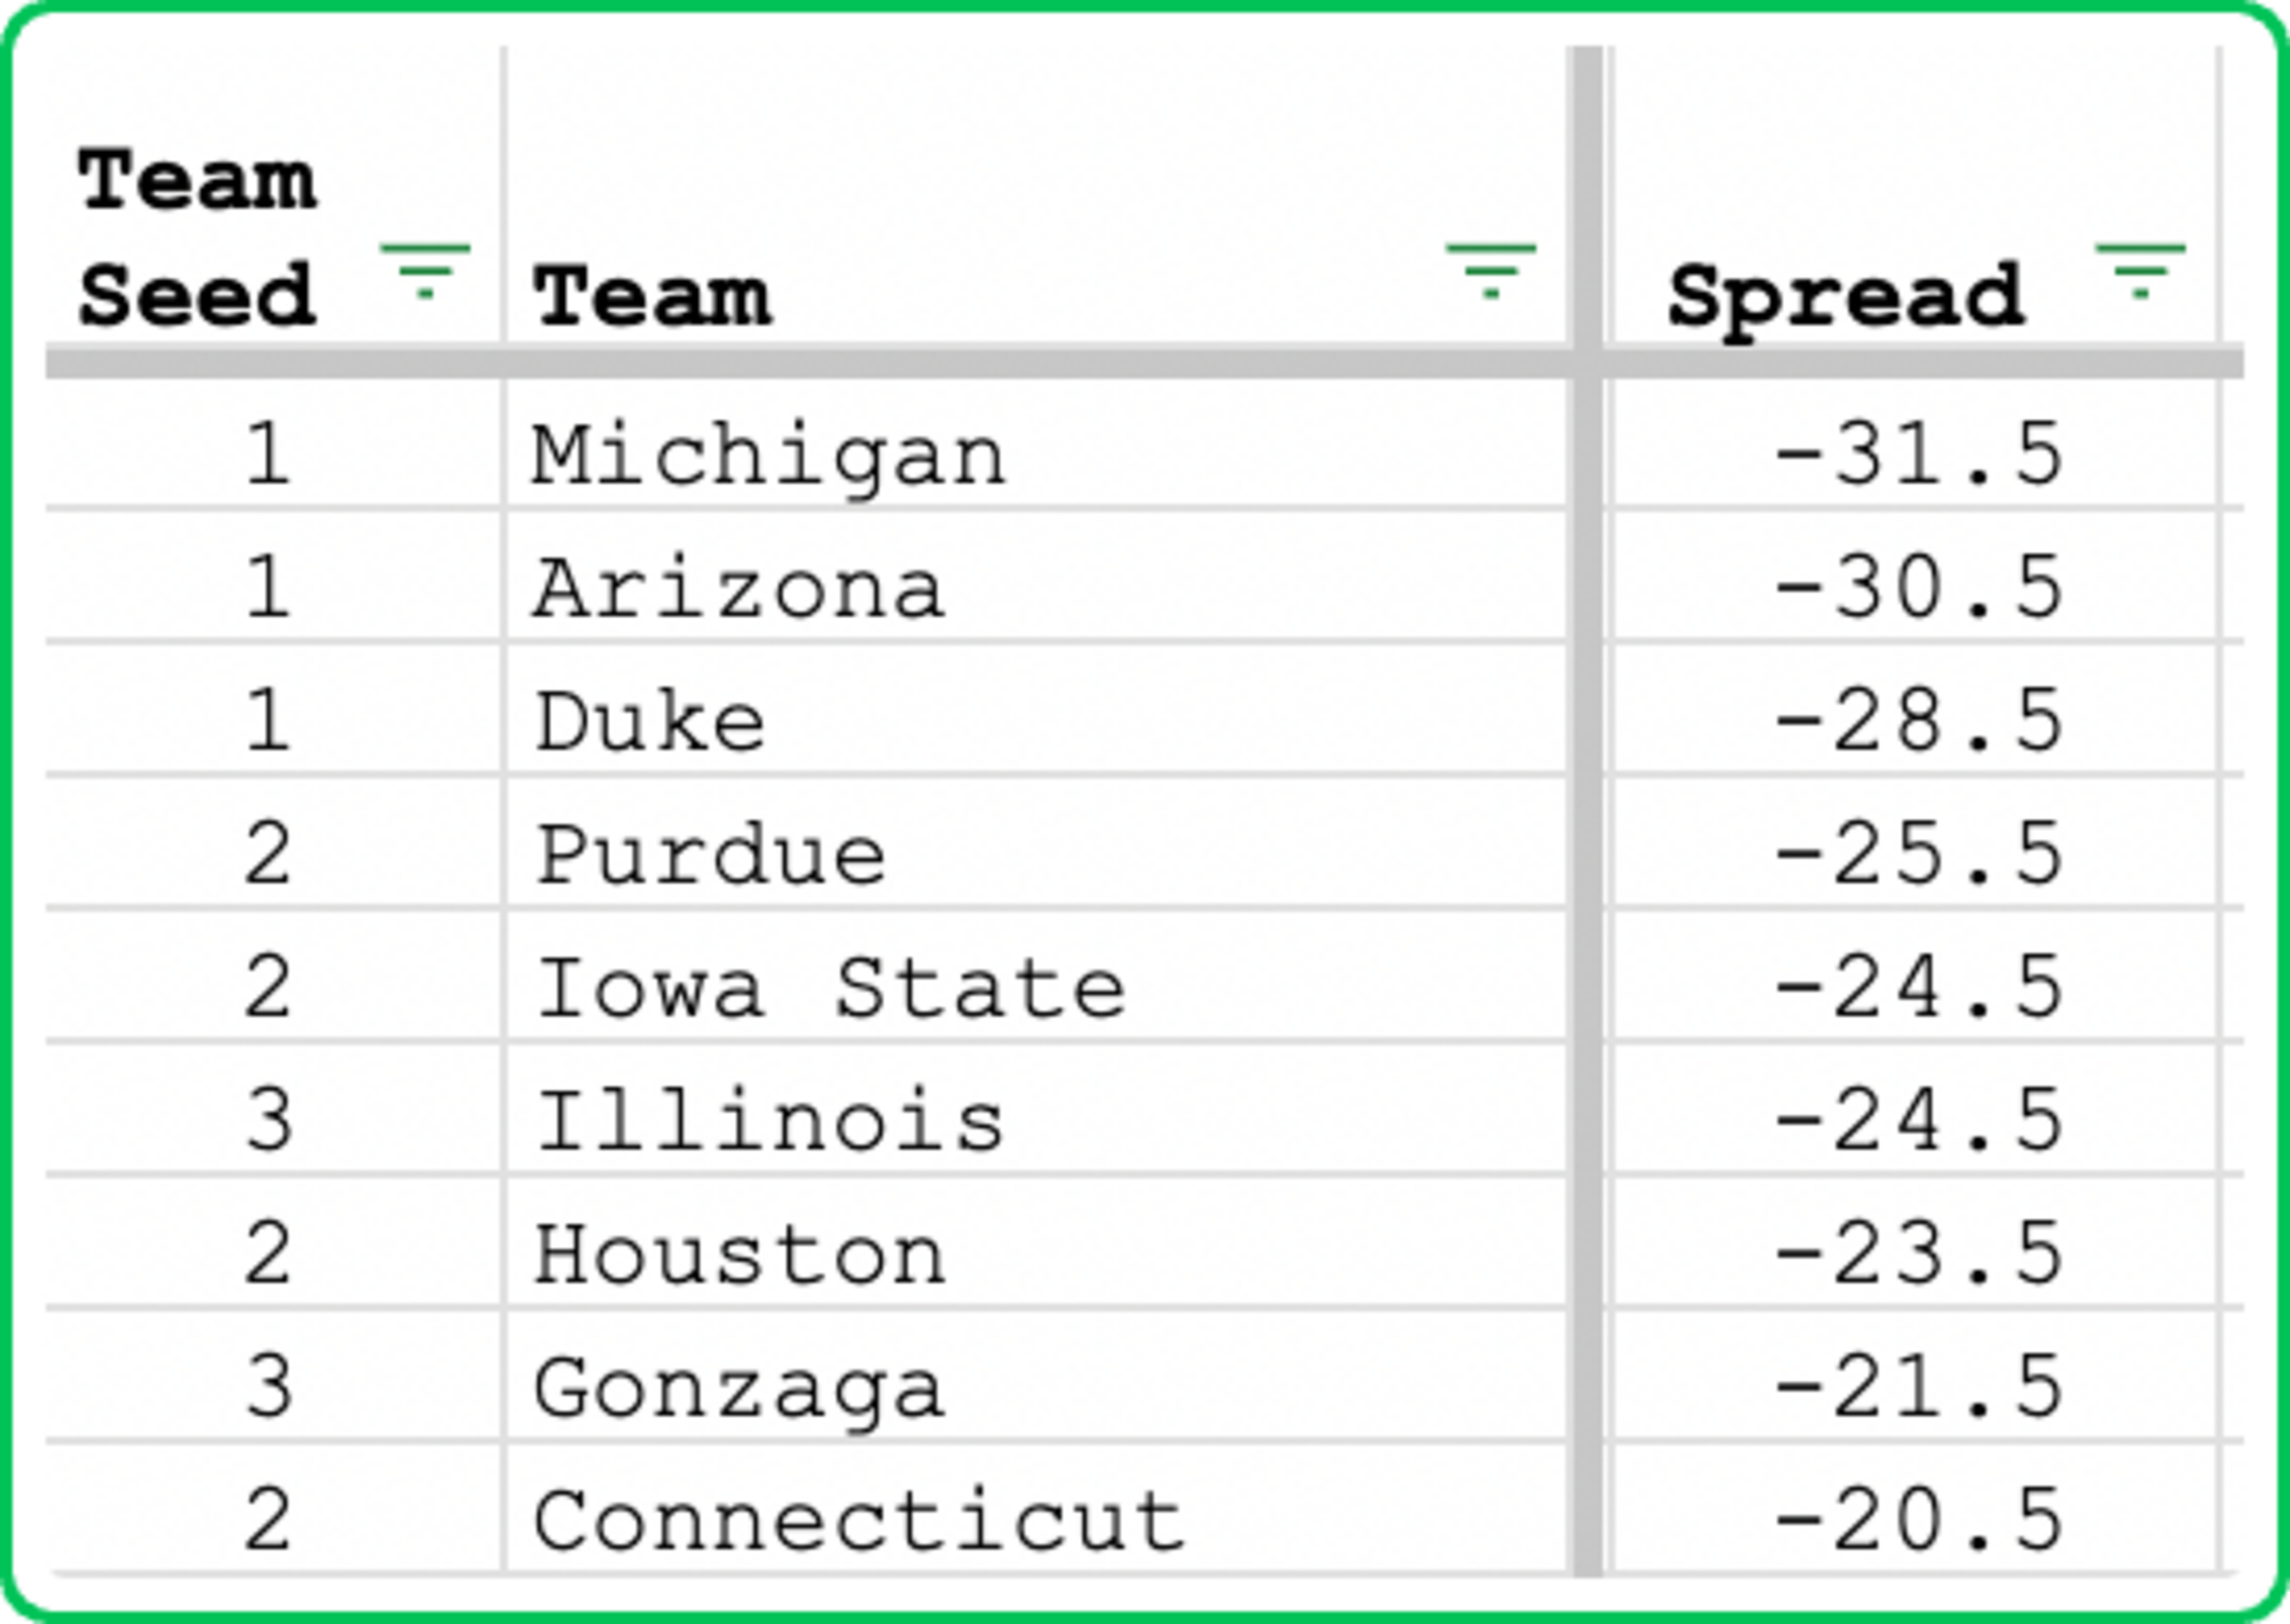
Task: Select the seed cell in Purdue's row
Action: click(268, 855)
